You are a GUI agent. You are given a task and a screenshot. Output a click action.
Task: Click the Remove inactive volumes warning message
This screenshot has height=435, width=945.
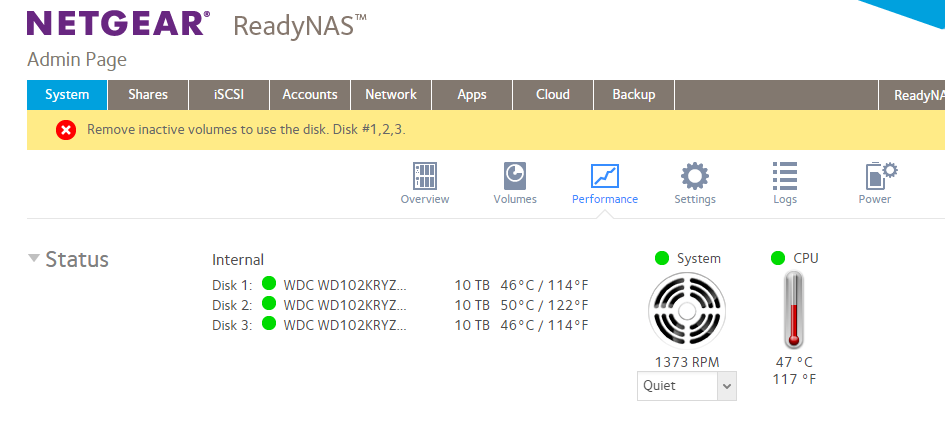pos(246,130)
